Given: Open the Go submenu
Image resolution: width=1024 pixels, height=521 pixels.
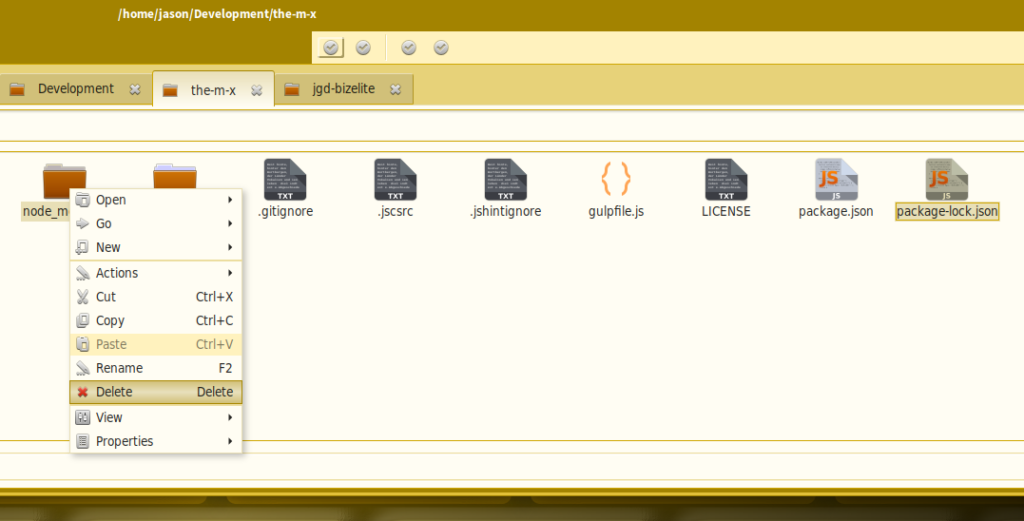Looking at the screenshot, I should coord(156,223).
